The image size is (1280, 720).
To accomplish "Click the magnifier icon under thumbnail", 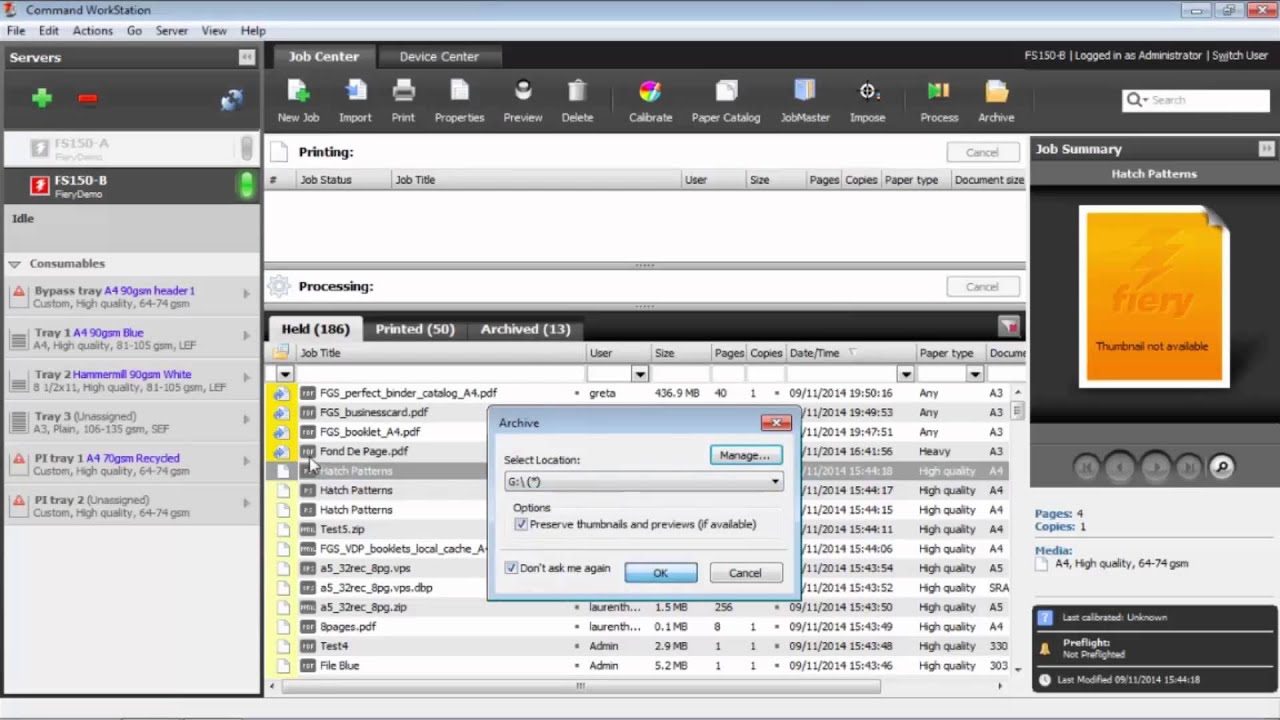I will coord(1221,466).
